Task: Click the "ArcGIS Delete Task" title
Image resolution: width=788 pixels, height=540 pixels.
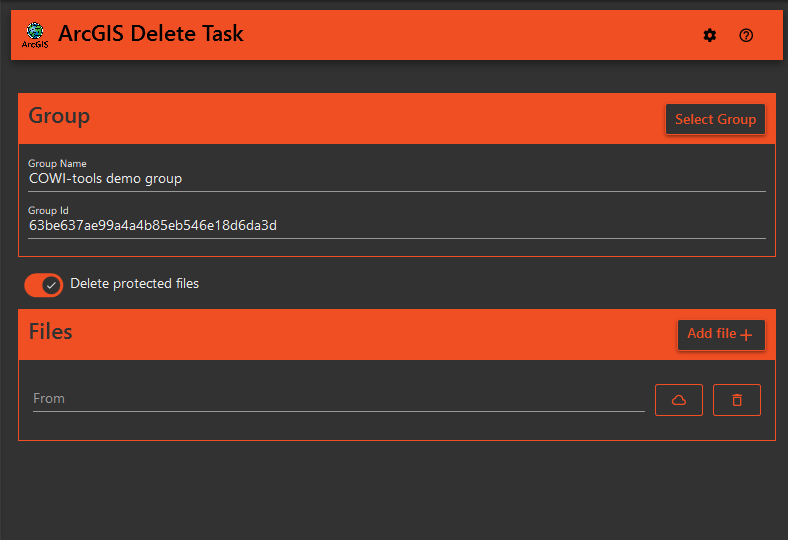Action: tap(151, 34)
